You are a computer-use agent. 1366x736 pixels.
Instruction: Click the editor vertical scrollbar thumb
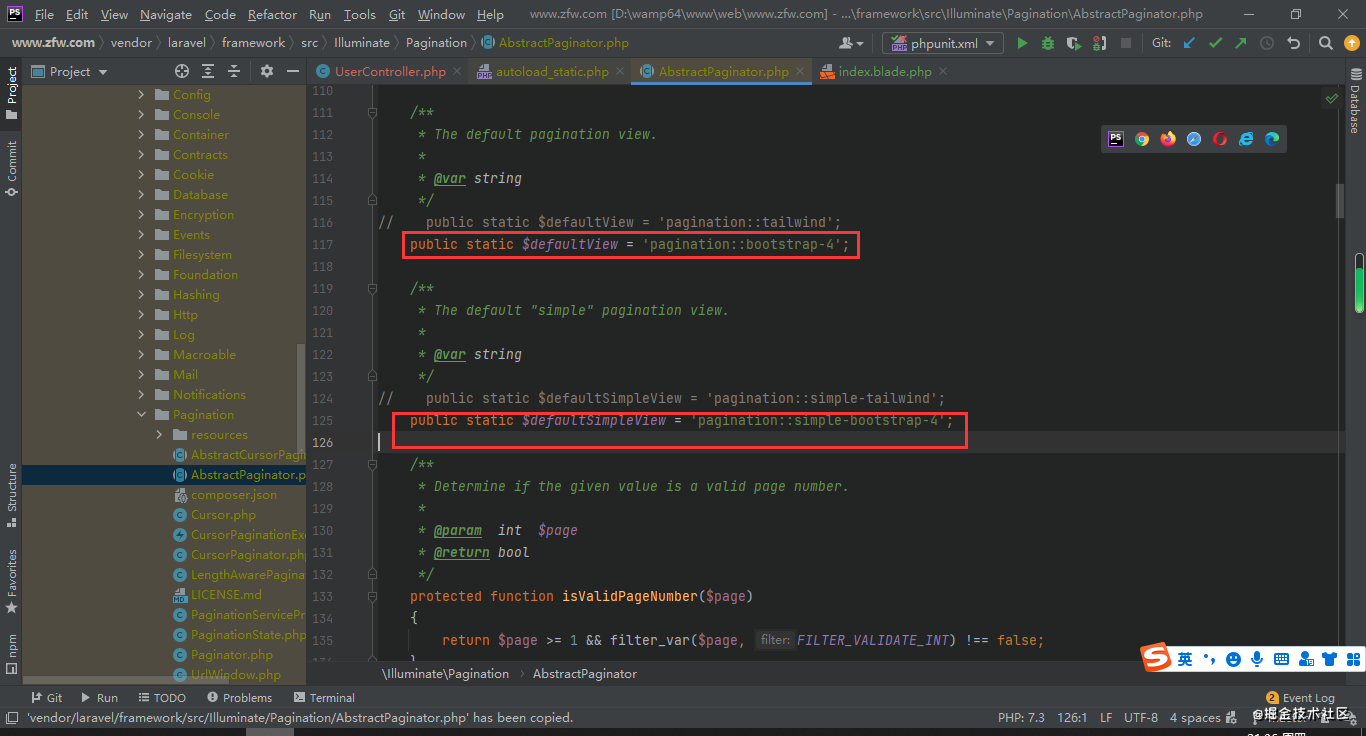pos(1339,200)
